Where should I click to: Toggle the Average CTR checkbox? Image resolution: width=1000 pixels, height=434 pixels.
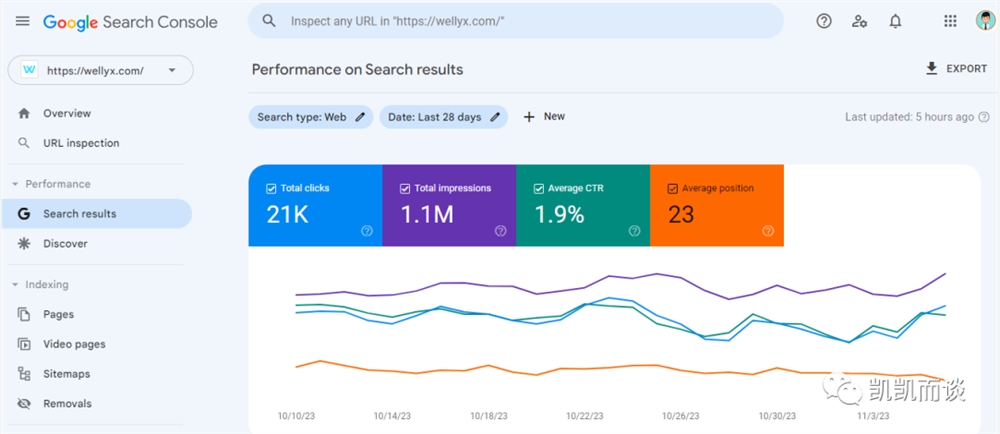tap(538, 189)
